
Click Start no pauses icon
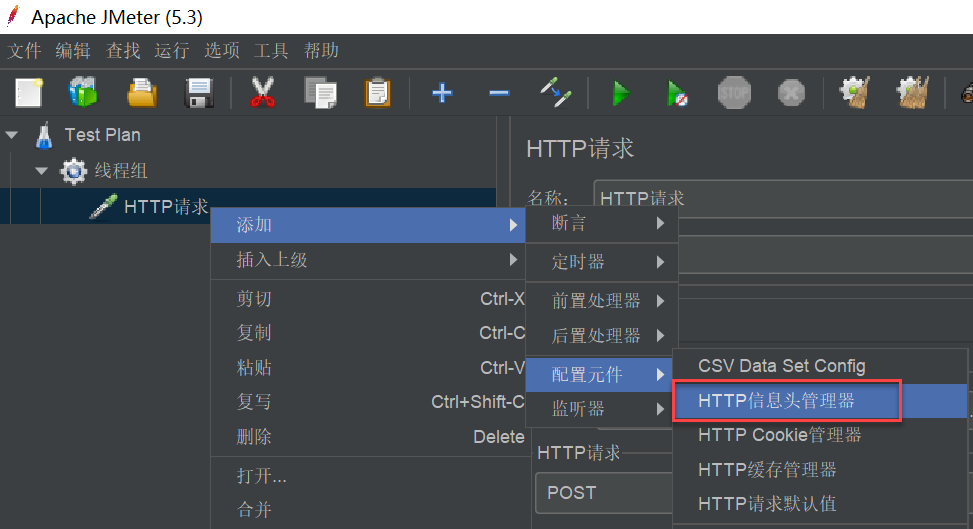pyautogui.click(x=677, y=94)
